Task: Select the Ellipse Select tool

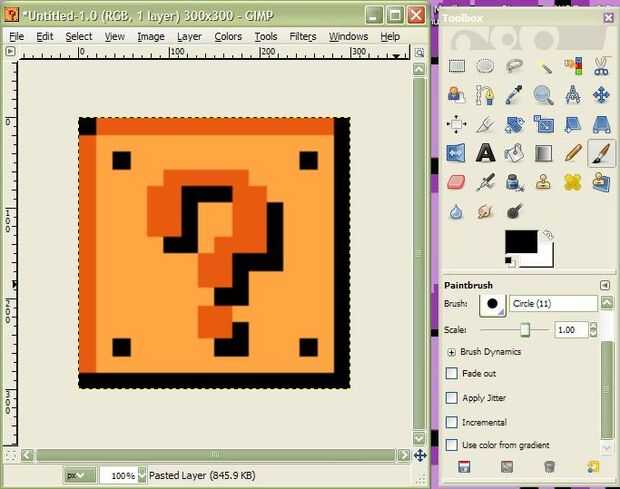Action: [x=485, y=66]
